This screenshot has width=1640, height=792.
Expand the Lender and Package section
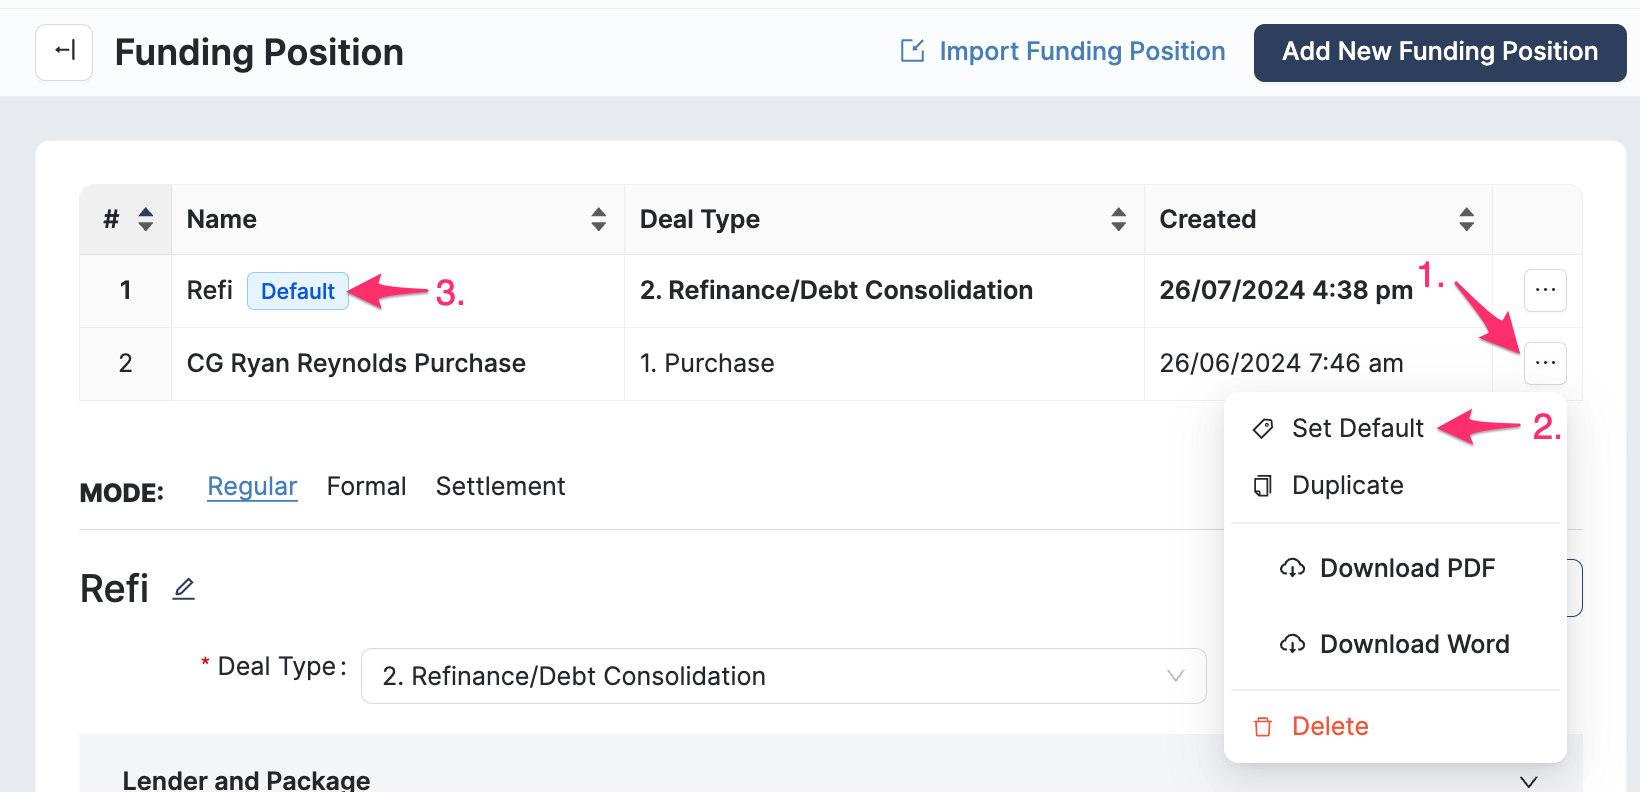click(x=1528, y=781)
